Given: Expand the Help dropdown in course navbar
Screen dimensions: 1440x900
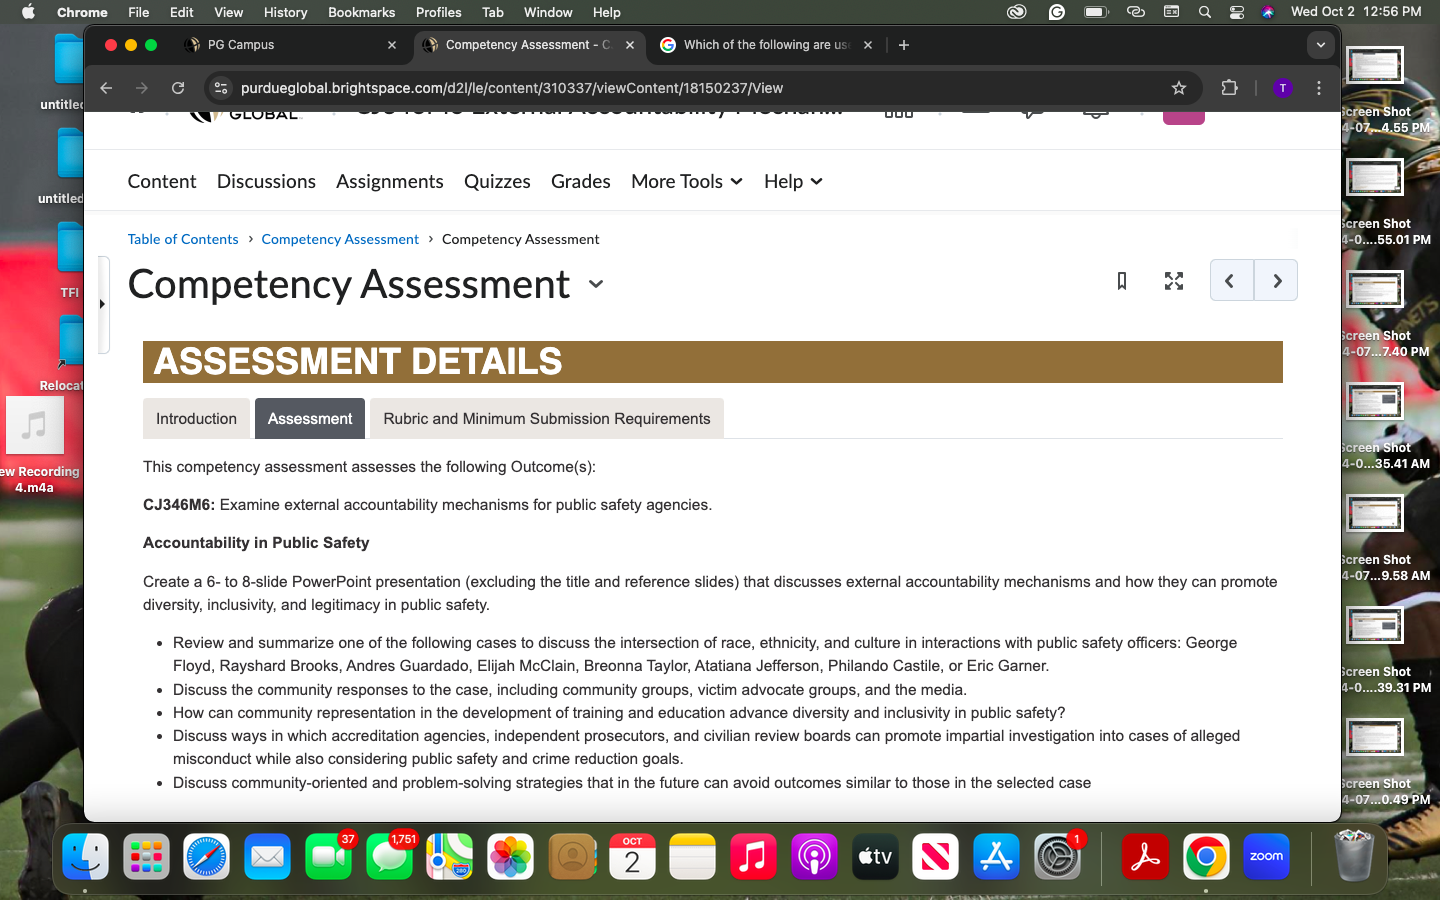Looking at the screenshot, I should click(x=794, y=181).
